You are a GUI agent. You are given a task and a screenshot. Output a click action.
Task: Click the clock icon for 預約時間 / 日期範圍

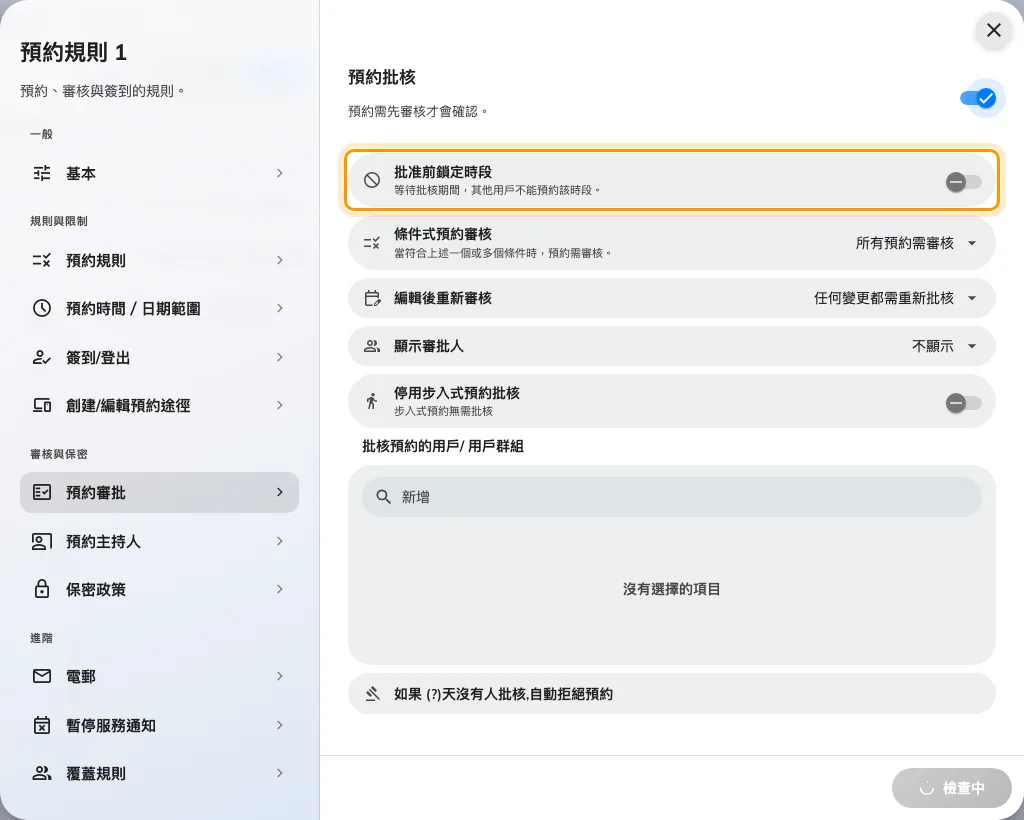tap(42, 308)
